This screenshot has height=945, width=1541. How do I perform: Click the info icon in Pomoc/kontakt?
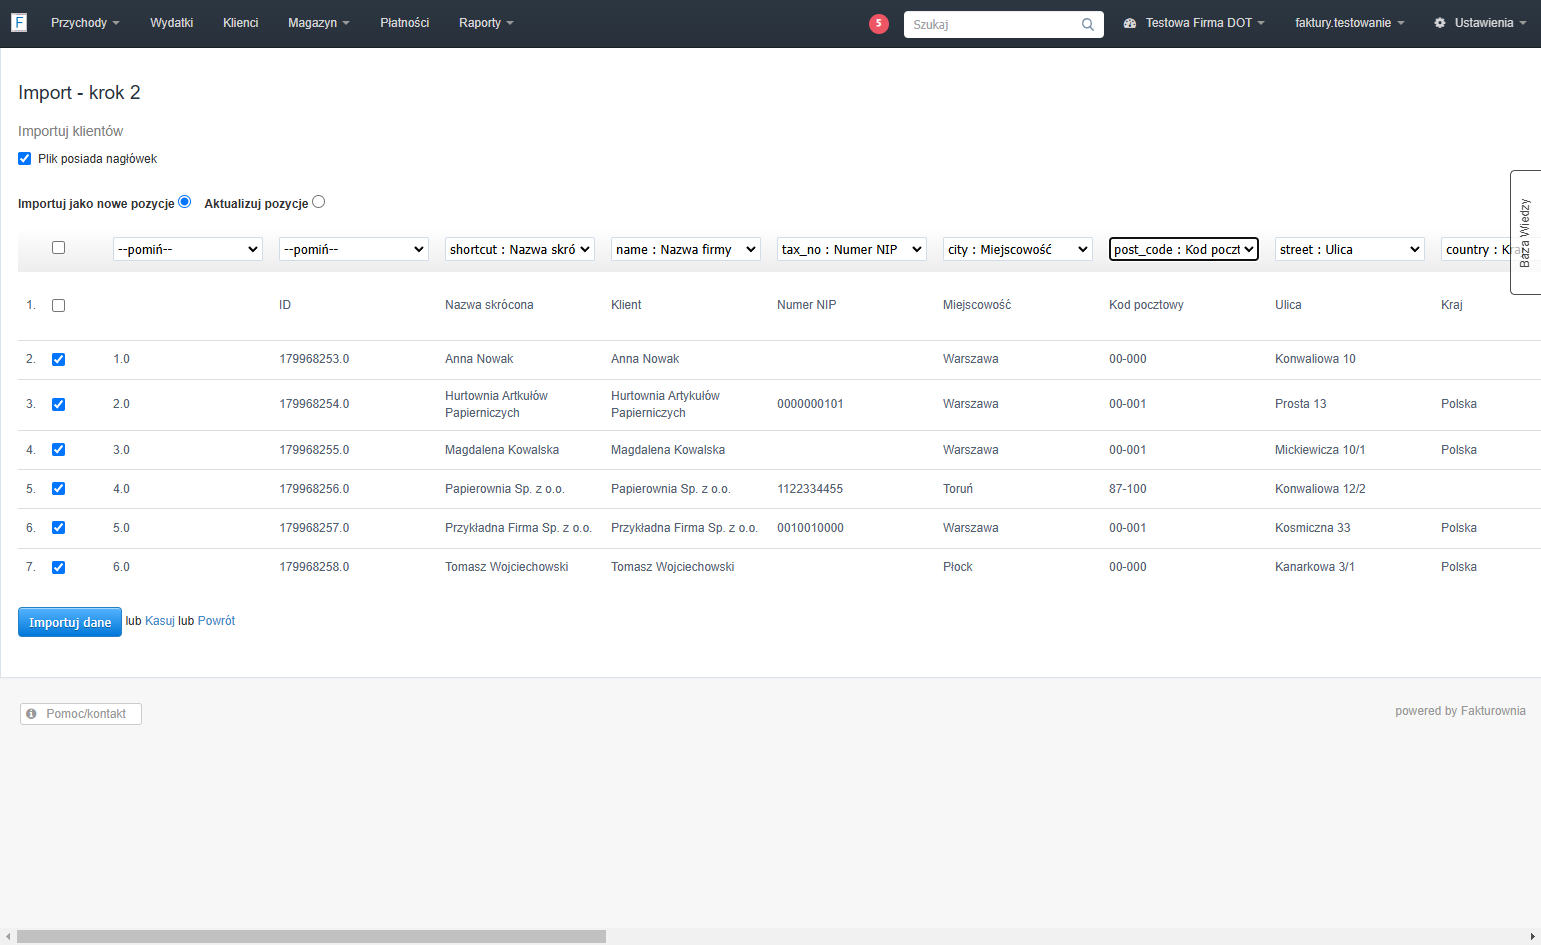pyautogui.click(x=32, y=714)
